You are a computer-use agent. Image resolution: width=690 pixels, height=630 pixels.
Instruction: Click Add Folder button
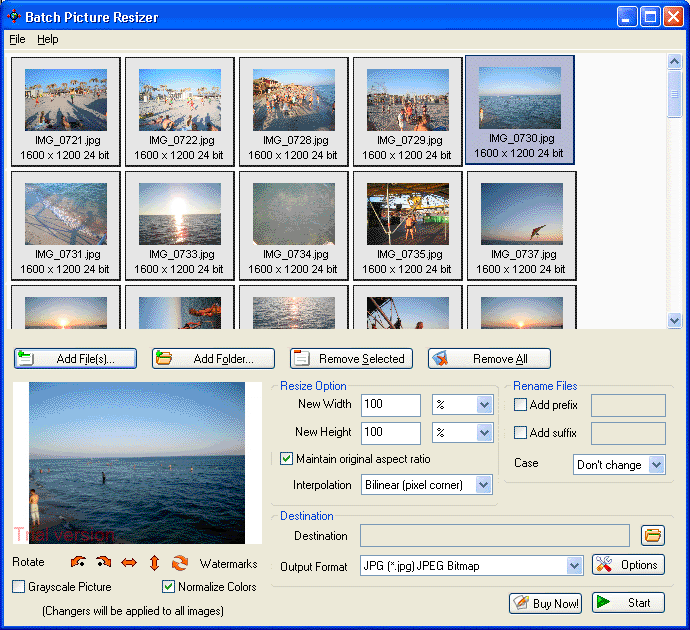[x=215, y=359]
